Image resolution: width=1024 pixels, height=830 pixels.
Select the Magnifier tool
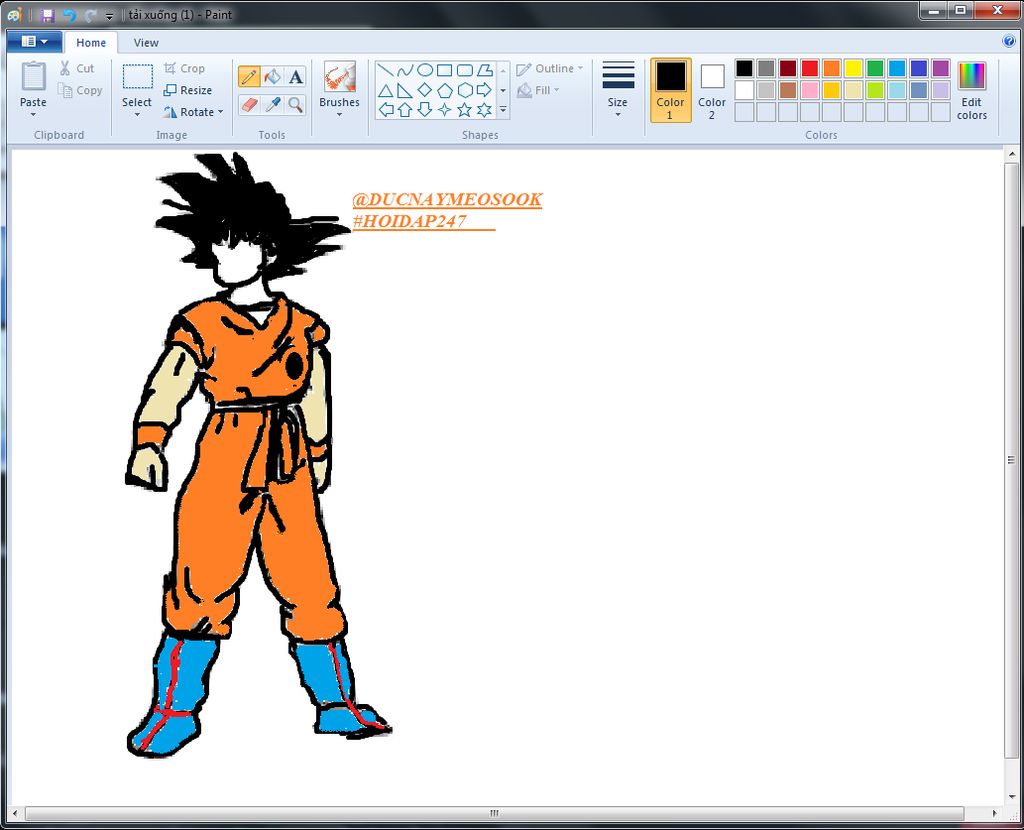pyautogui.click(x=295, y=104)
